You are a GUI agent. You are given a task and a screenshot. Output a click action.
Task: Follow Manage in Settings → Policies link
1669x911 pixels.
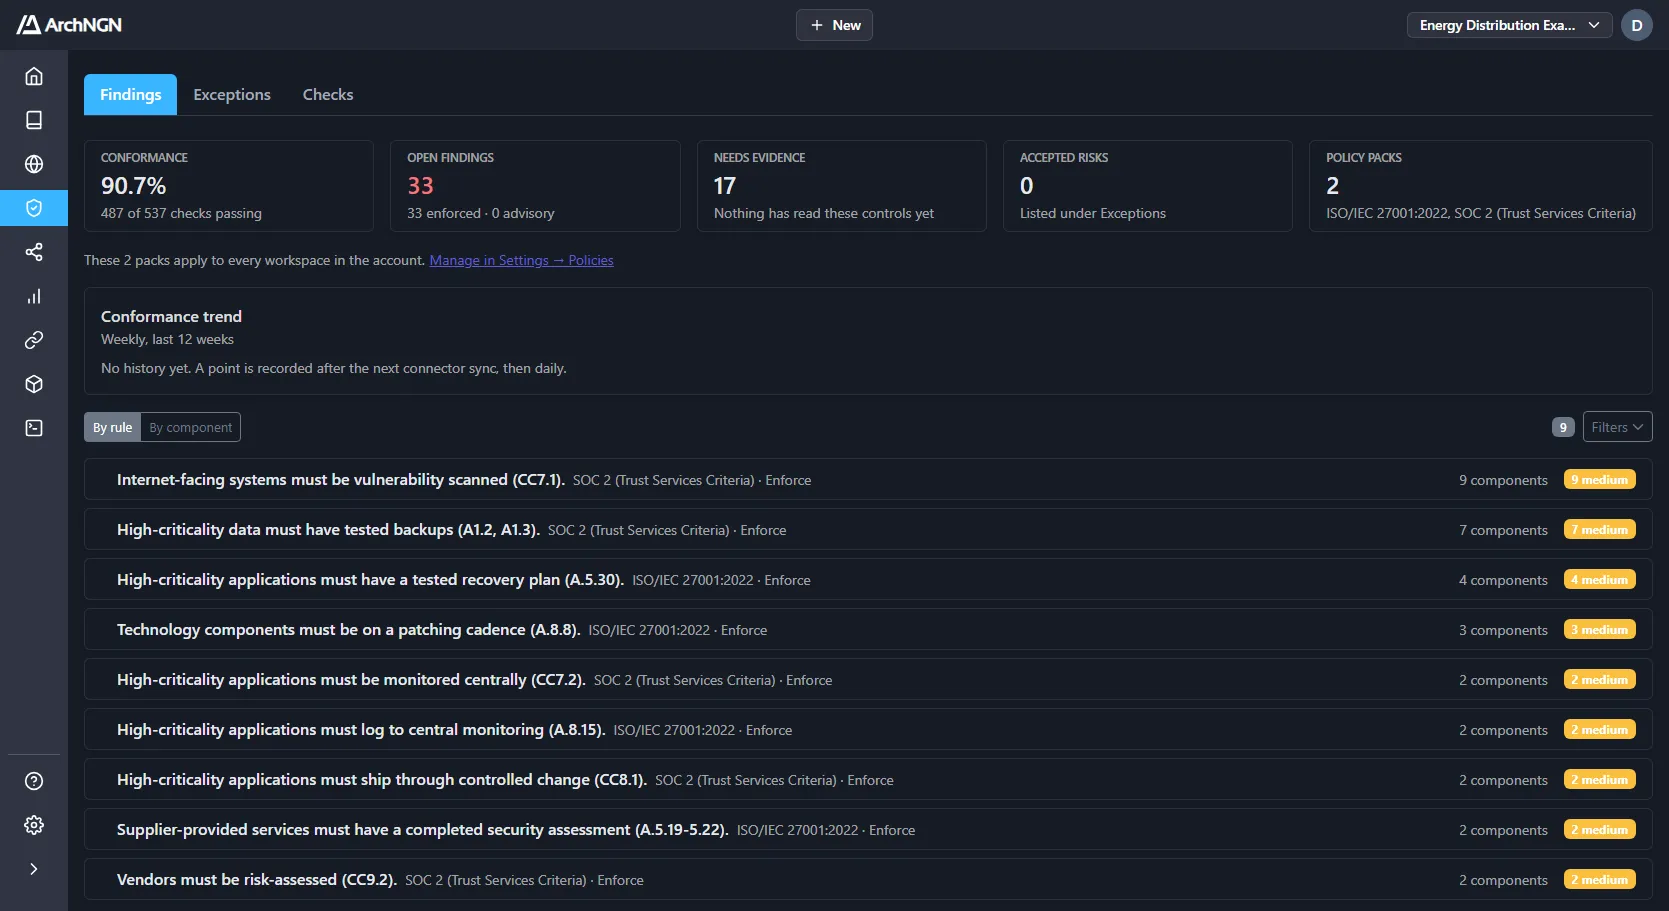click(x=521, y=260)
